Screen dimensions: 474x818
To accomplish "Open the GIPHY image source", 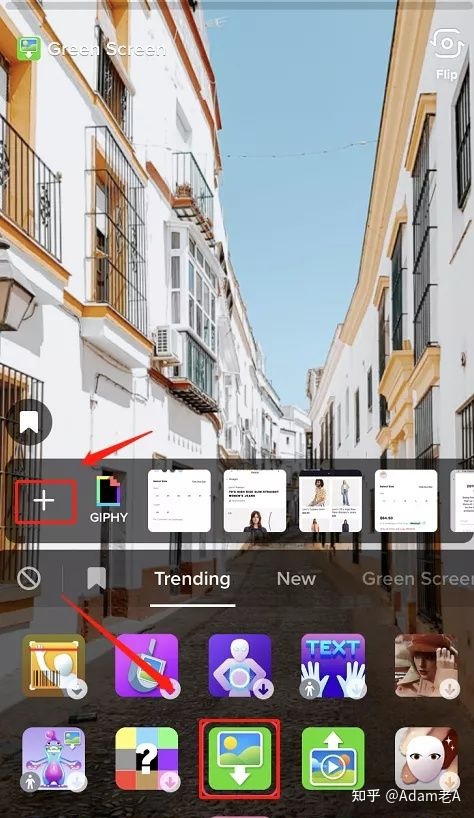I will tap(108, 499).
